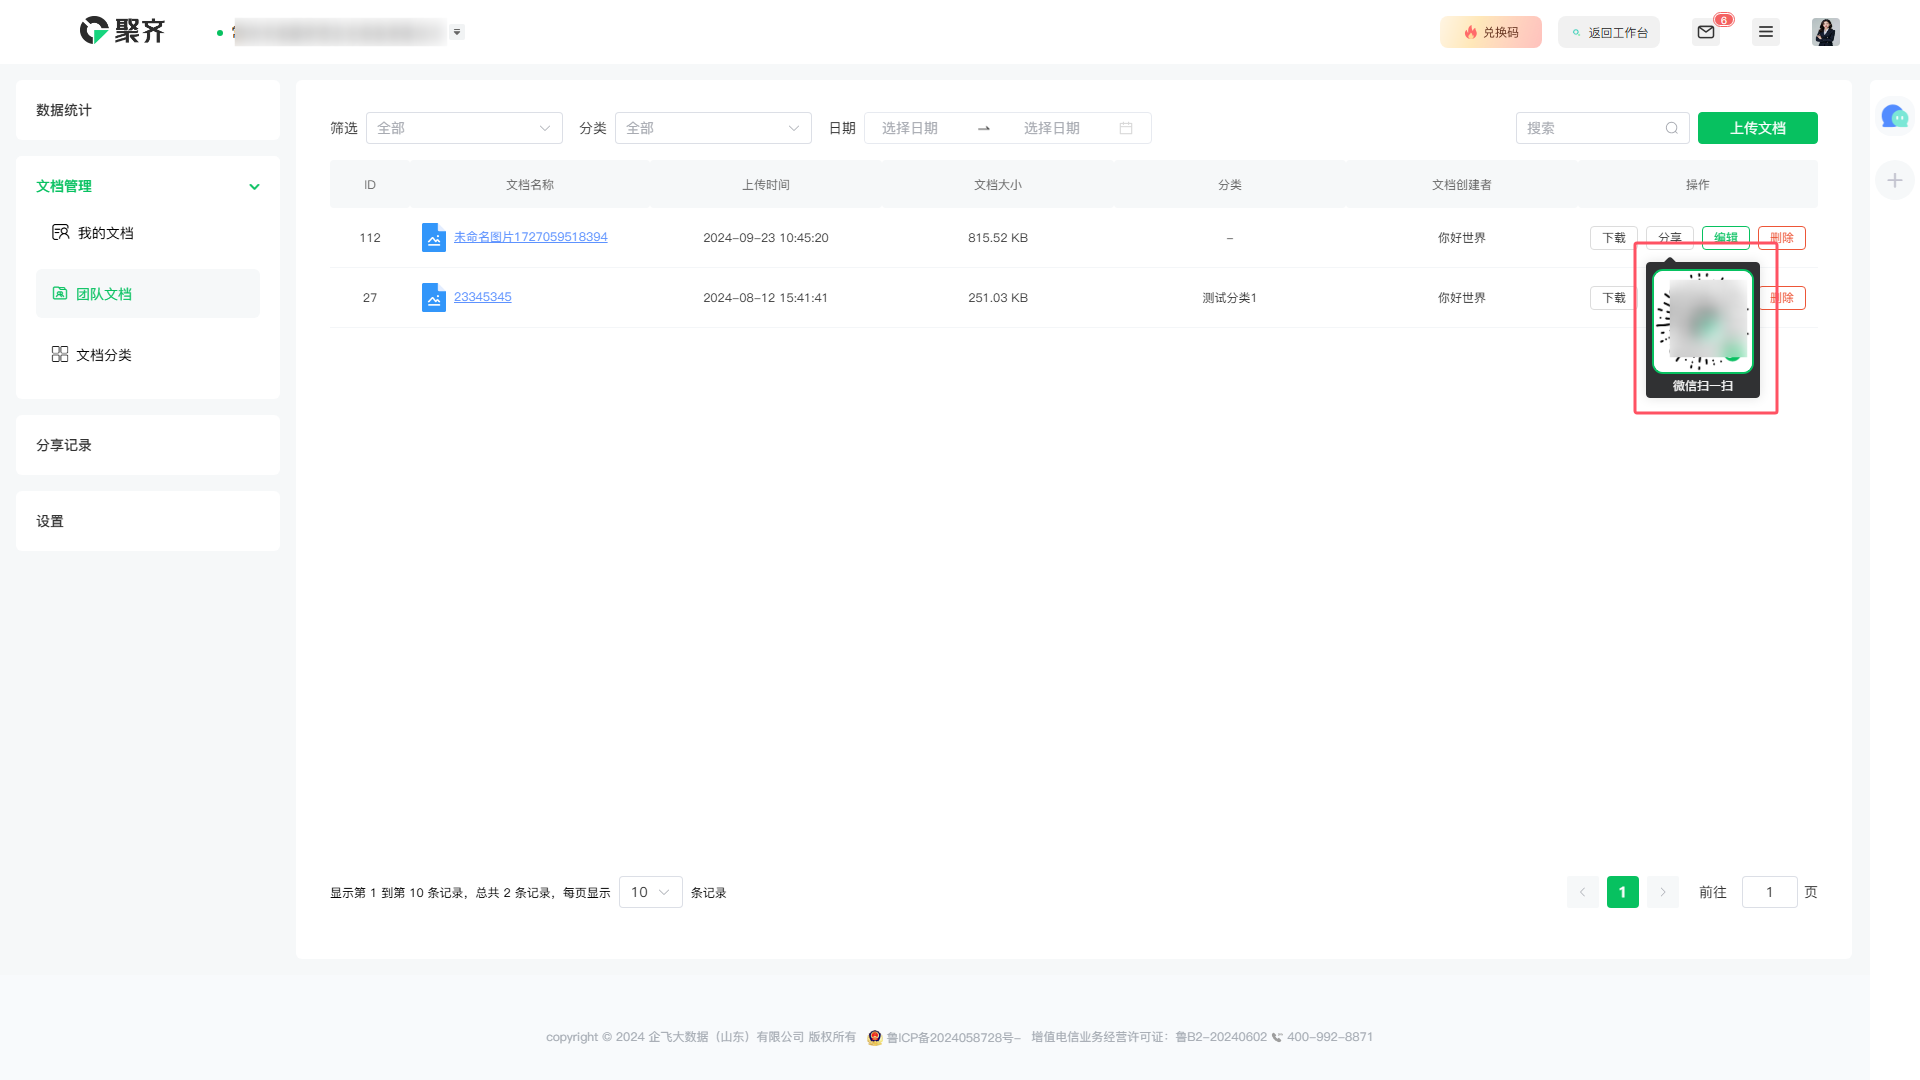Open the 分类 category dropdown
The image size is (1920, 1080).
pyautogui.click(x=713, y=128)
